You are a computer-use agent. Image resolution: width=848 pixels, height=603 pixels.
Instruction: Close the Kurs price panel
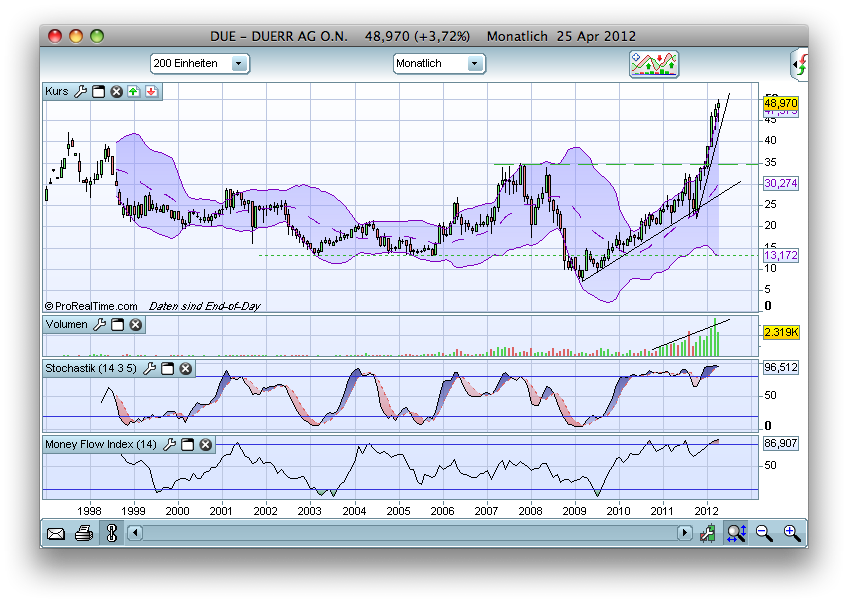116,91
